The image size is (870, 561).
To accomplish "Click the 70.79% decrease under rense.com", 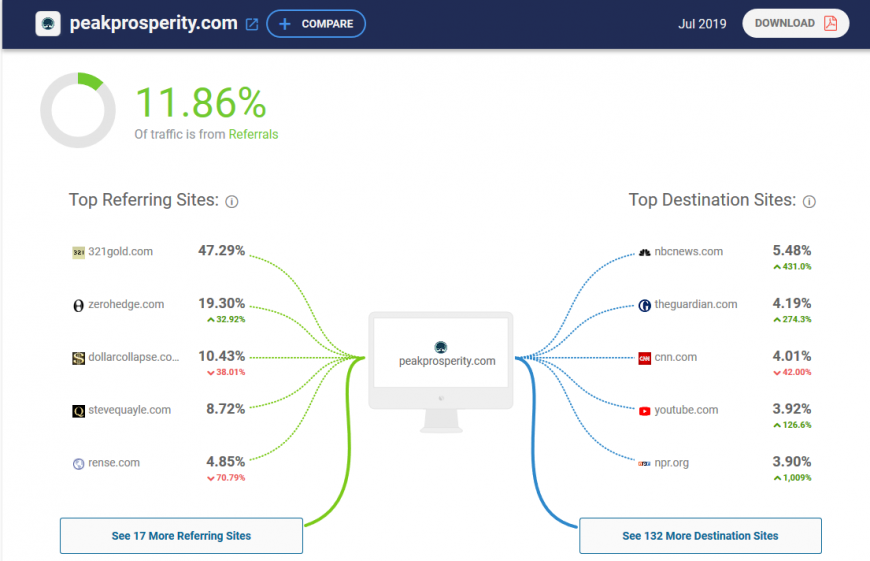I will [226, 477].
